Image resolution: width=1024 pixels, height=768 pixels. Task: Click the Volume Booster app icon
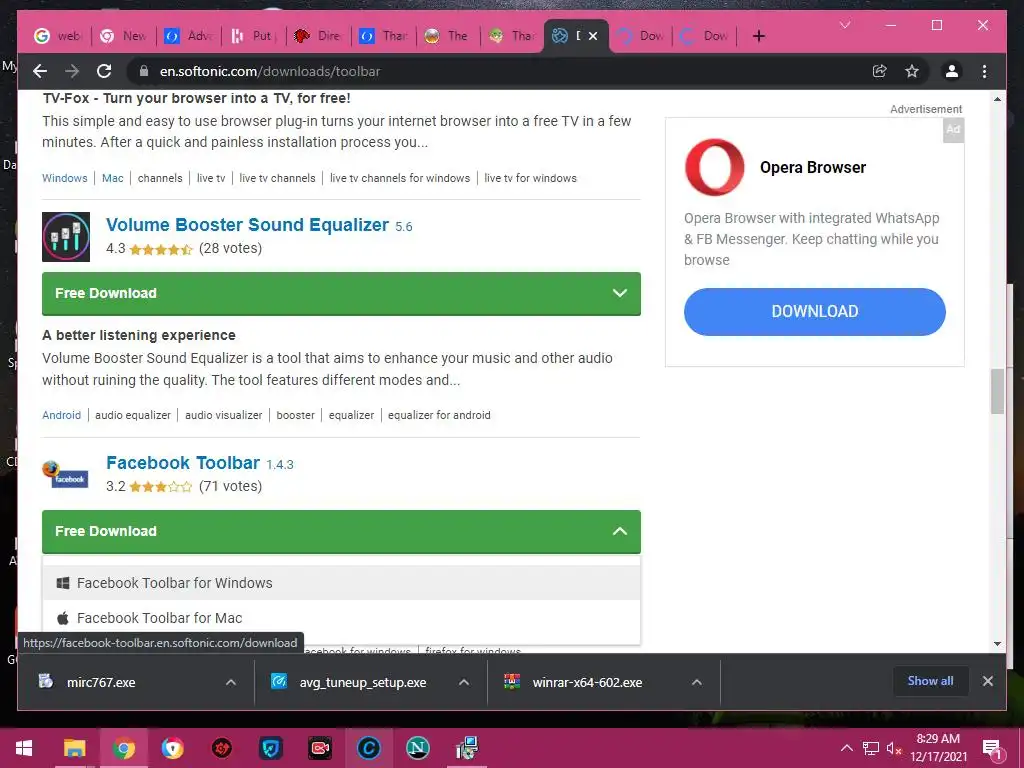click(66, 236)
